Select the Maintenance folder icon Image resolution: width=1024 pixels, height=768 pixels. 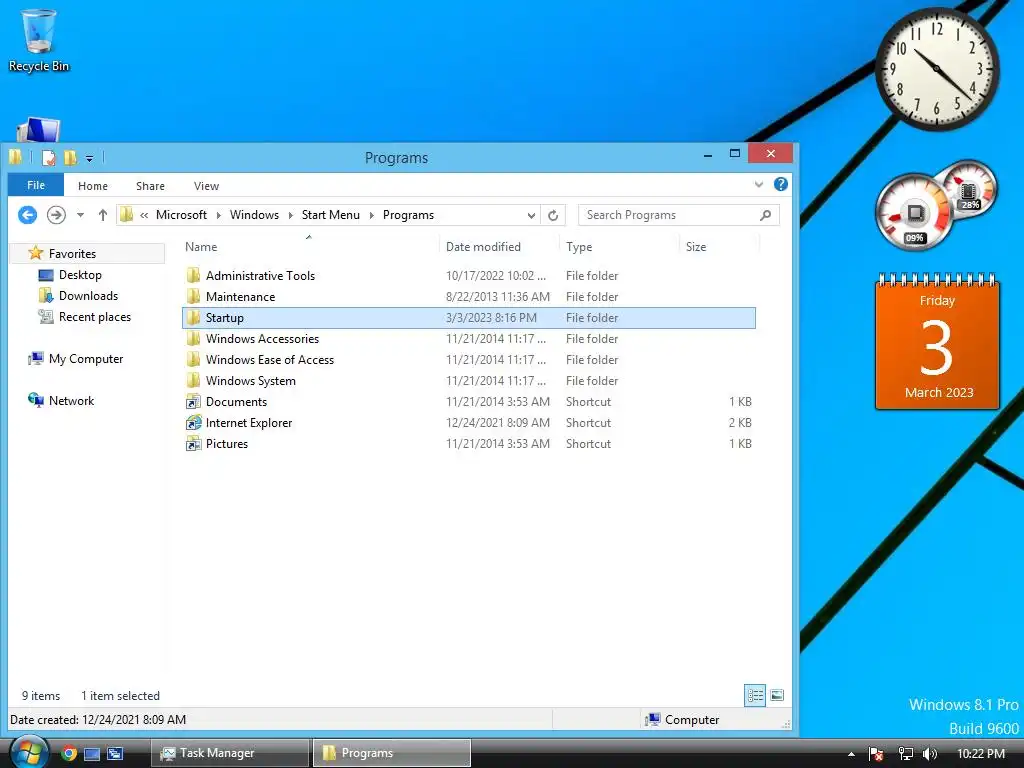(193, 296)
